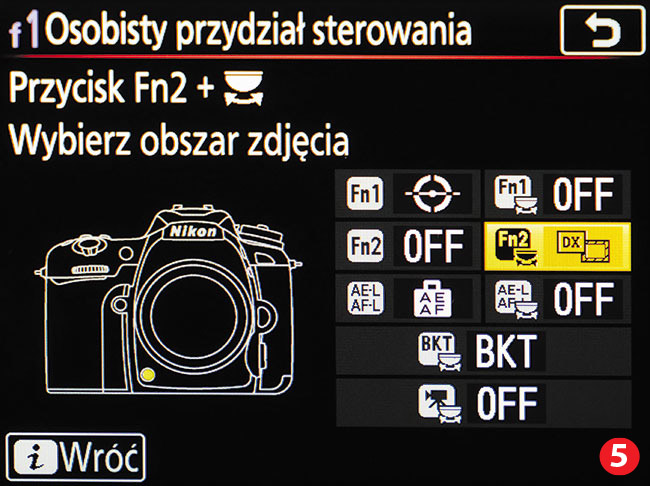Image resolution: width=650 pixels, height=486 pixels.
Task: Select the movie record button plus dial icon
Action: point(439,404)
